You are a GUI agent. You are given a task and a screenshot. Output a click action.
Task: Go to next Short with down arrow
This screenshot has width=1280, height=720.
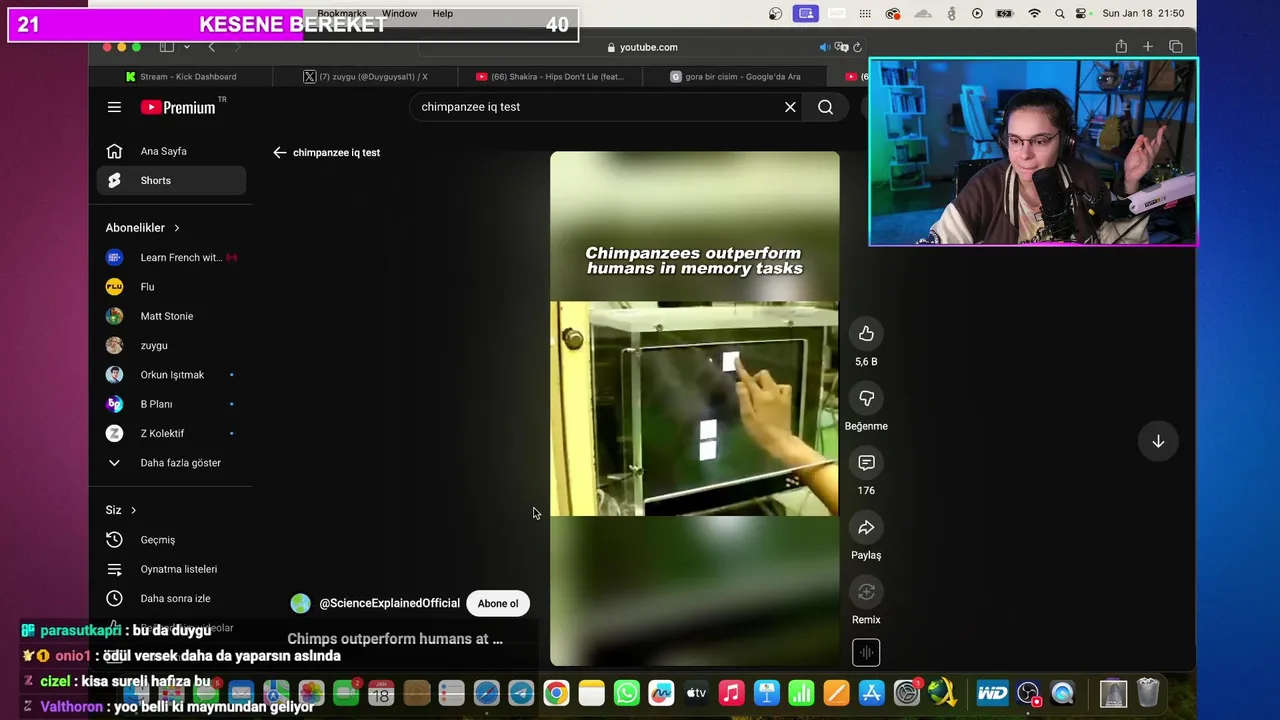(1158, 441)
